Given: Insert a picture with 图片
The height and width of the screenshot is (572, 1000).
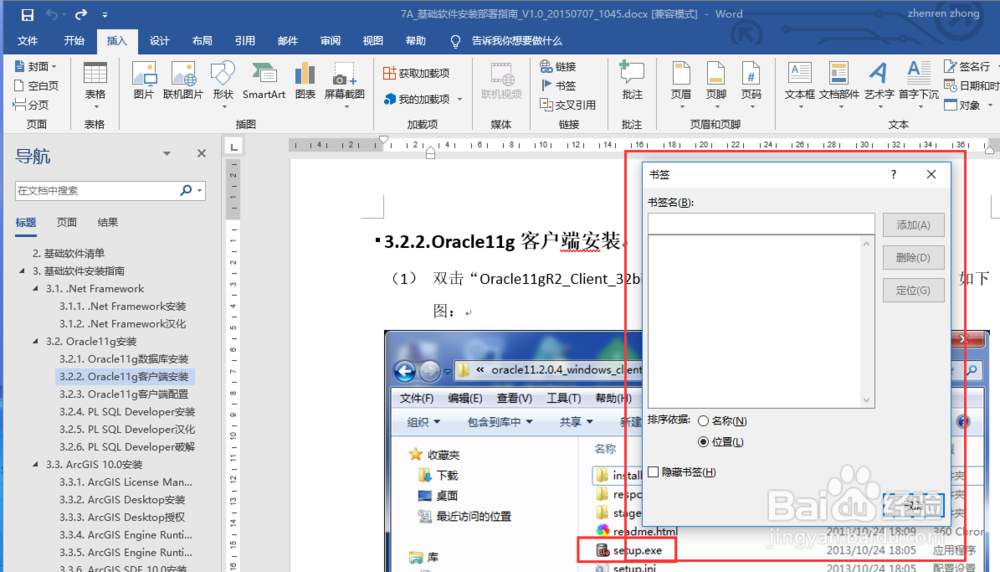Looking at the screenshot, I should click(143, 82).
